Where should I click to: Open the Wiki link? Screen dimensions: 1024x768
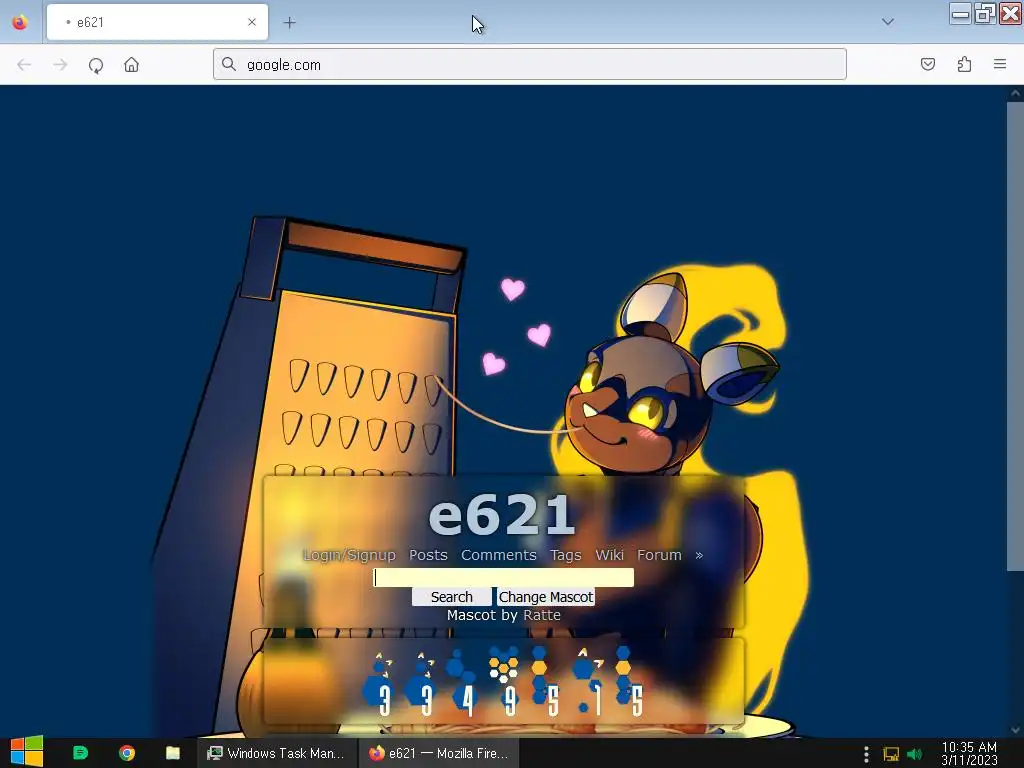pyautogui.click(x=609, y=555)
